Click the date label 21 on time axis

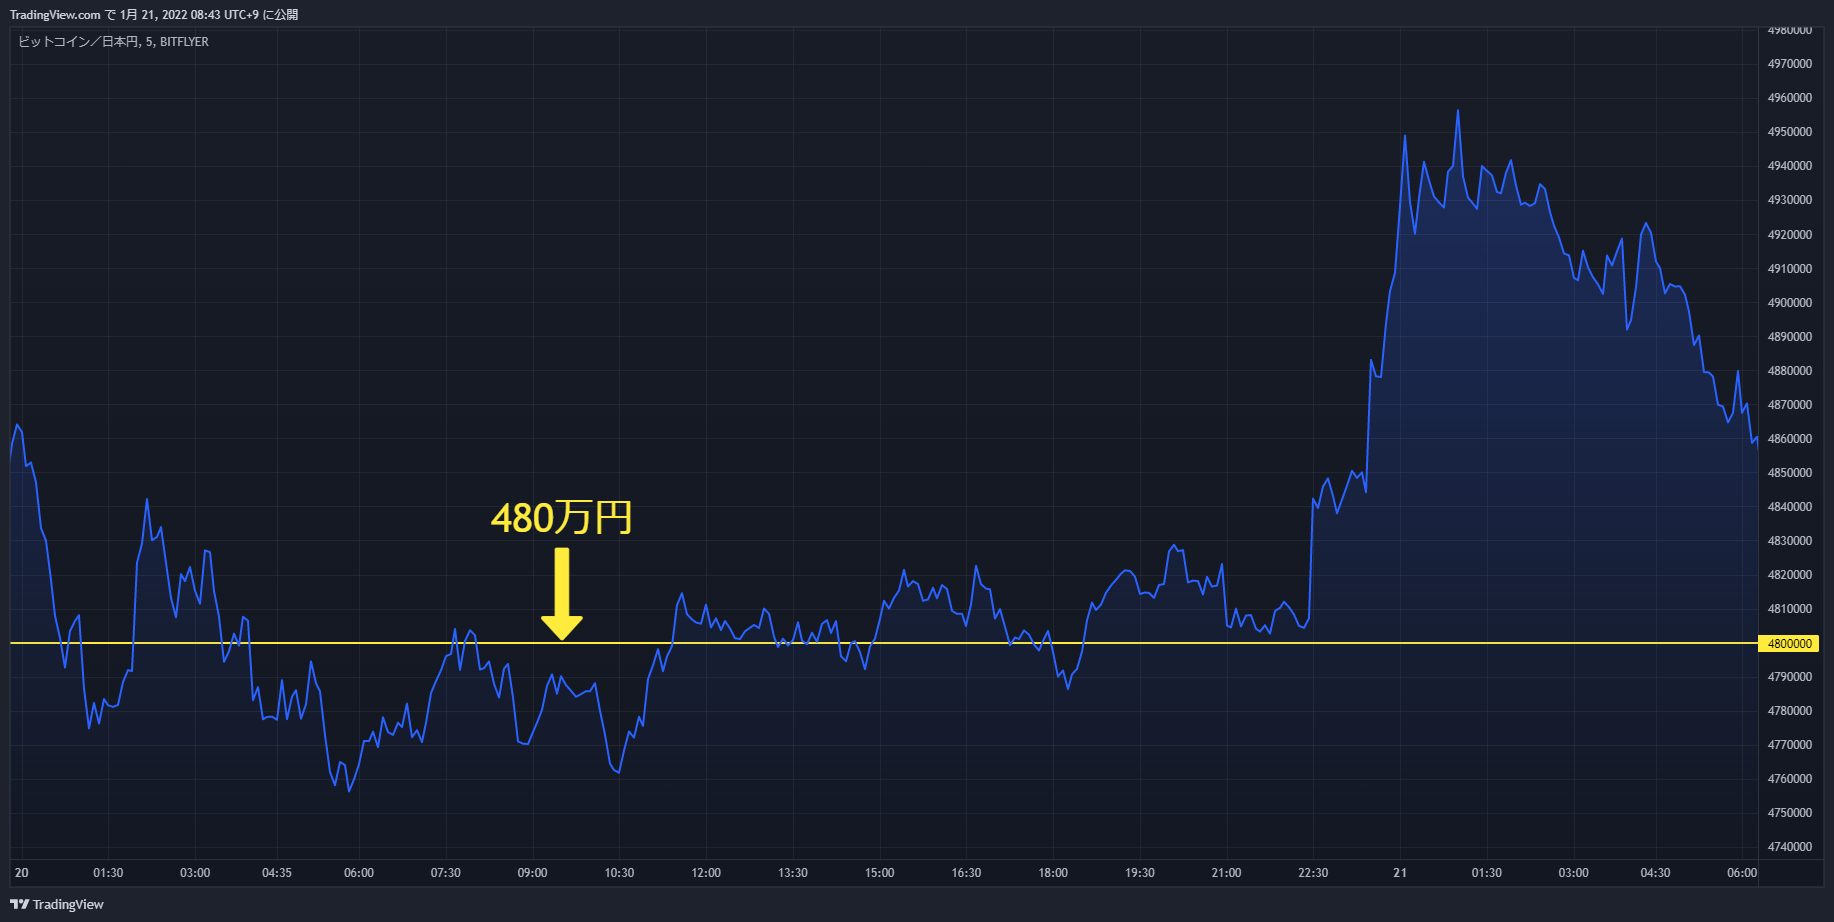point(1400,873)
